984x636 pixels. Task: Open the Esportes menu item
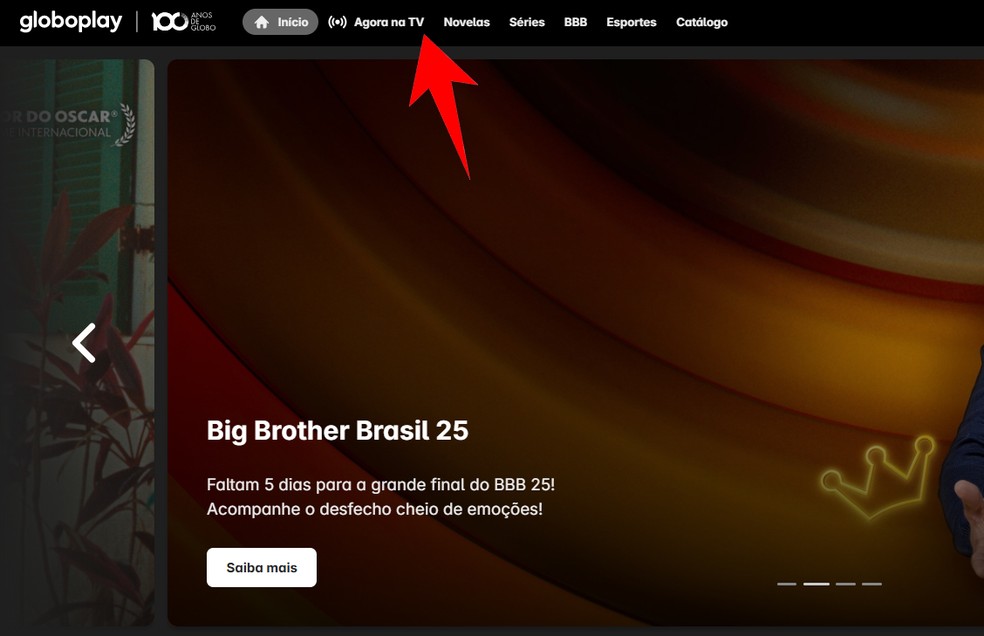point(631,23)
